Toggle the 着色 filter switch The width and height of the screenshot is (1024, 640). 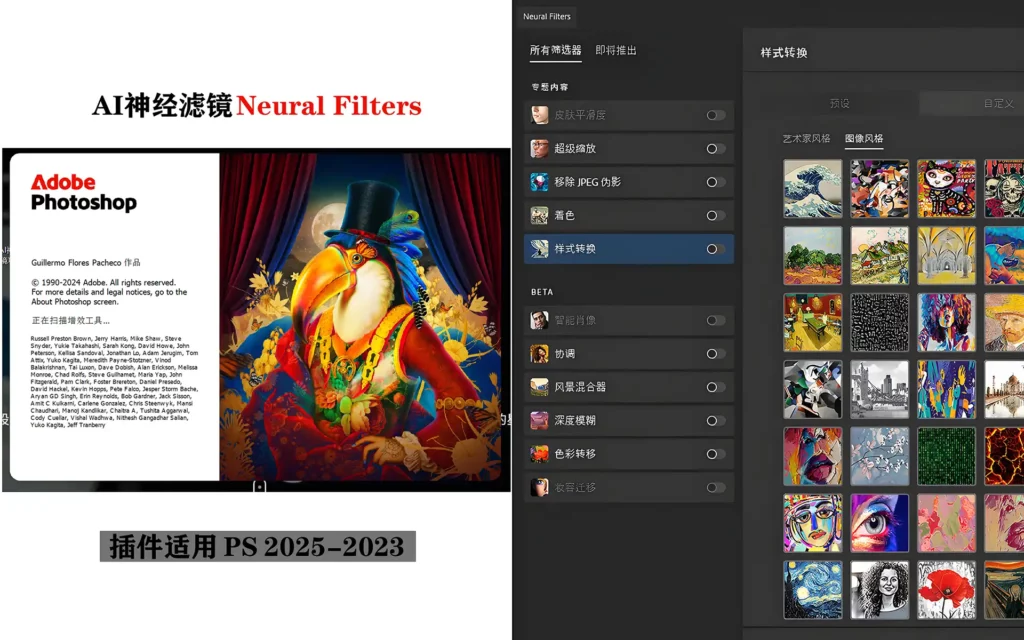[x=716, y=216]
